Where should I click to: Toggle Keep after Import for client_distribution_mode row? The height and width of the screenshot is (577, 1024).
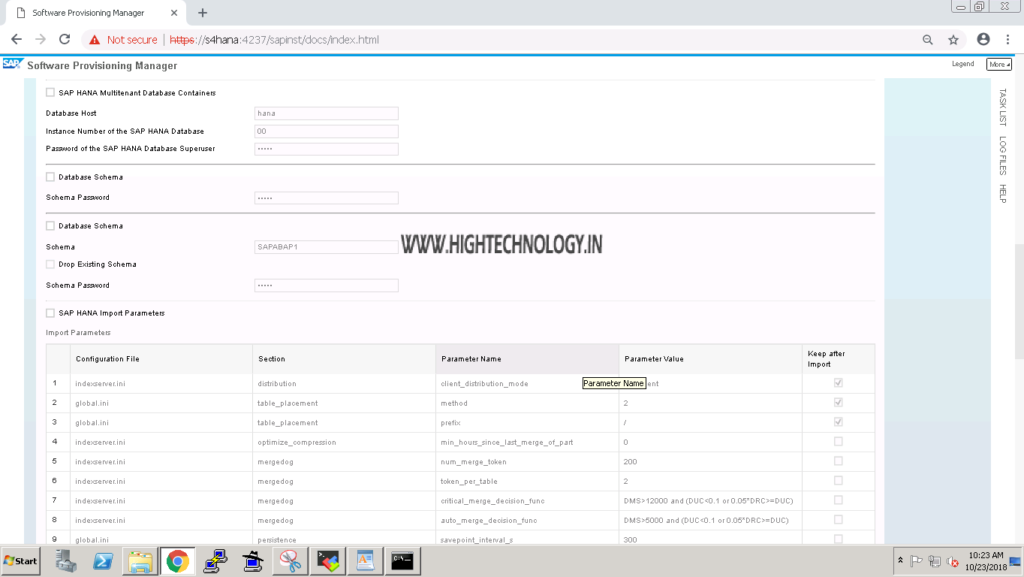(x=838, y=383)
